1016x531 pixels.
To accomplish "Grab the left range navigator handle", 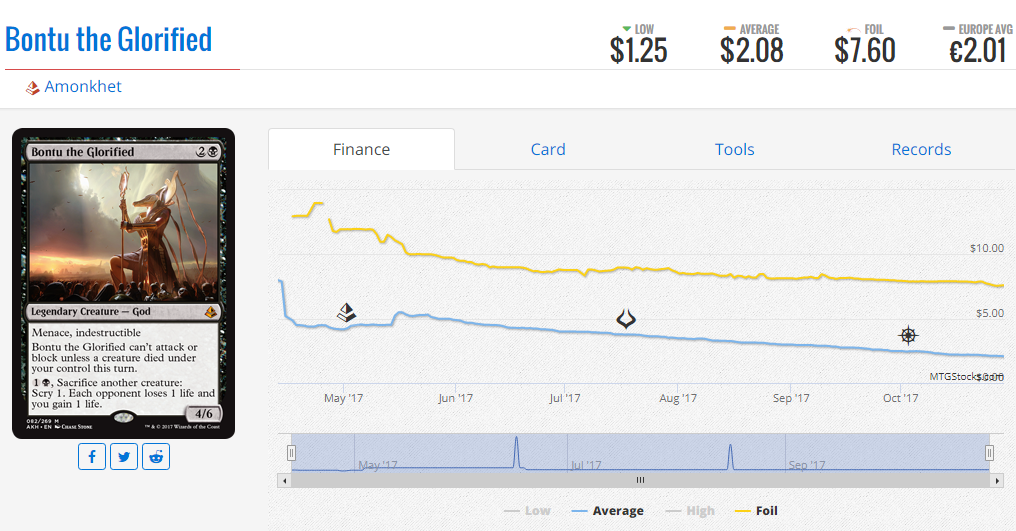I will pyautogui.click(x=292, y=453).
